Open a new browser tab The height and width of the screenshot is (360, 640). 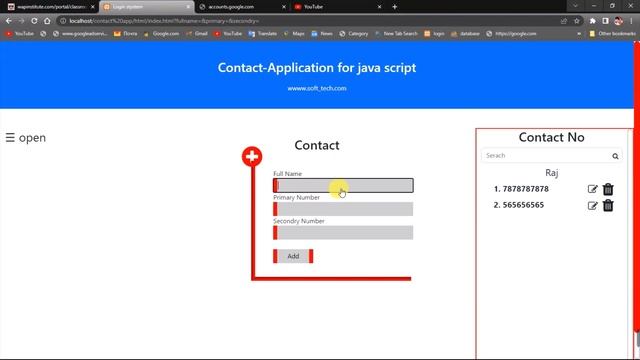click(394, 7)
